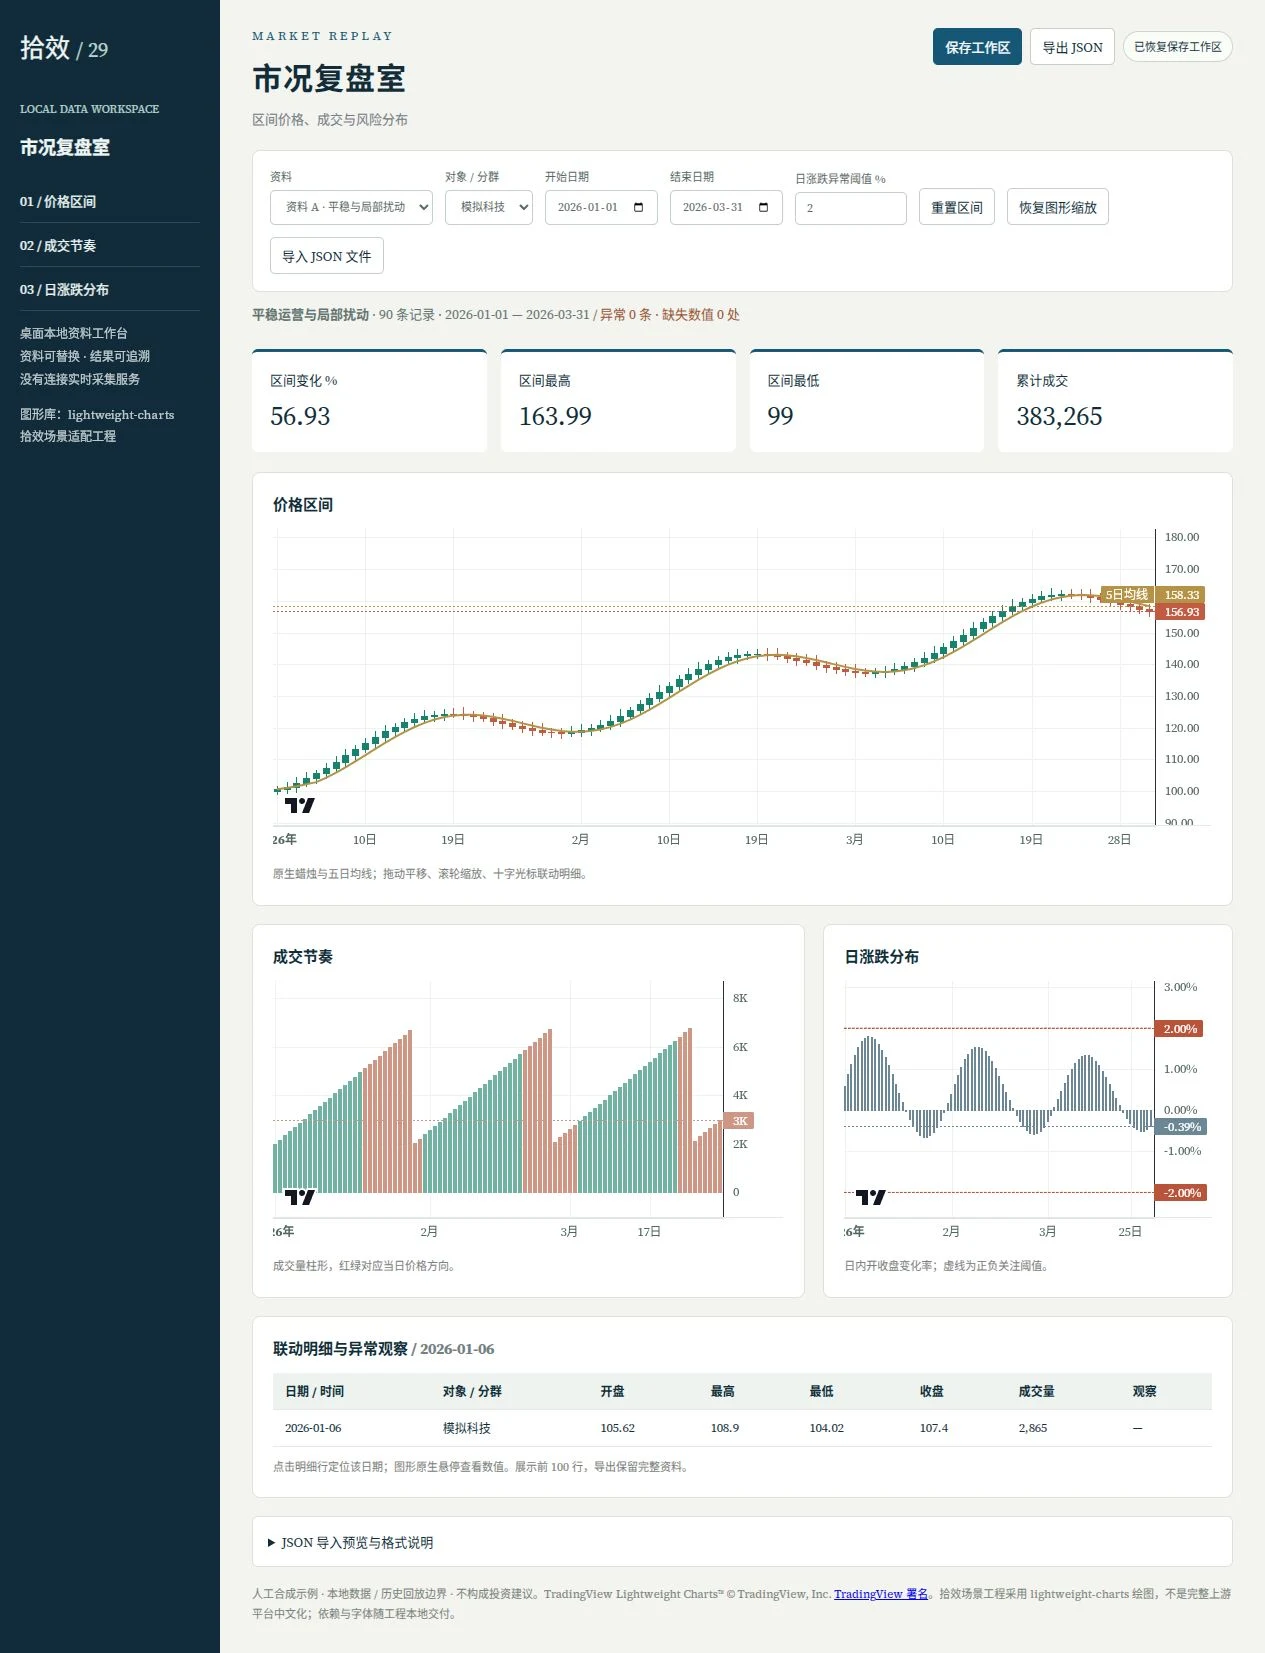The image size is (1265, 1653).
Task: Click the 重置区间 button
Action: tap(956, 208)
